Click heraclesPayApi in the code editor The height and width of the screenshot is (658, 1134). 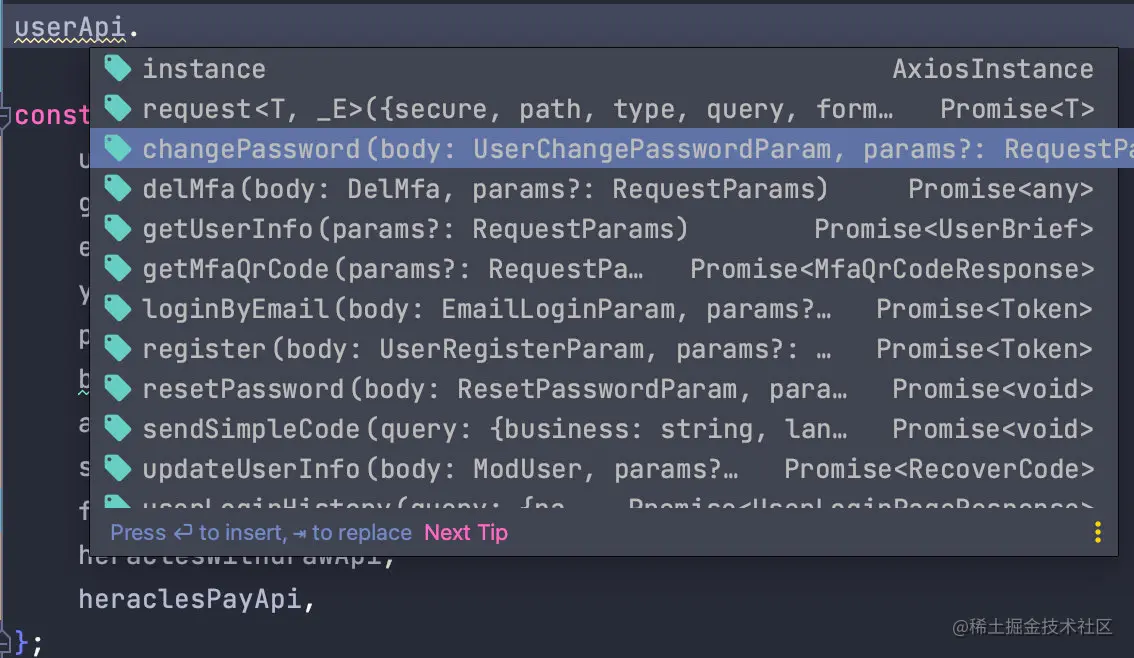point(189,599)
